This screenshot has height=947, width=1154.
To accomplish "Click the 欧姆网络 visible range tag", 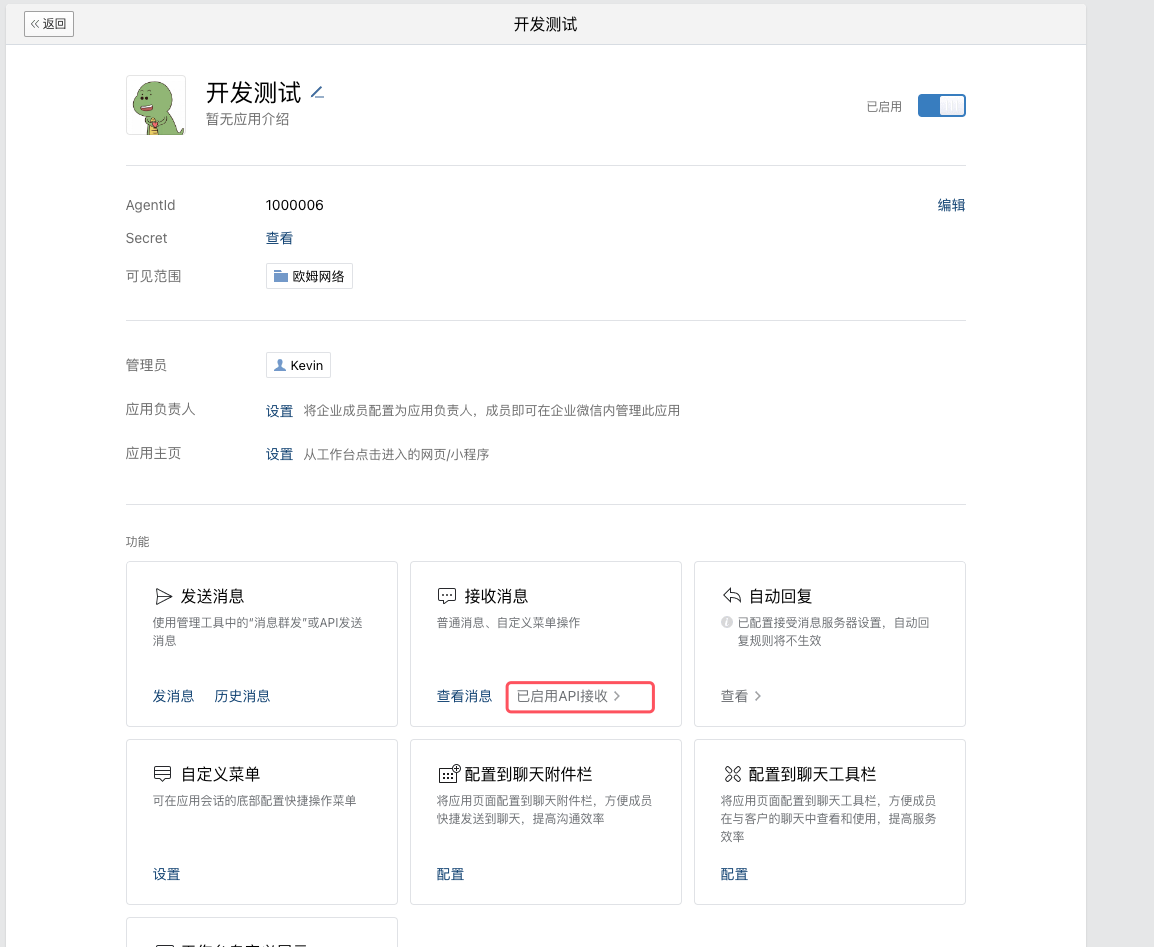I will 309,276.
